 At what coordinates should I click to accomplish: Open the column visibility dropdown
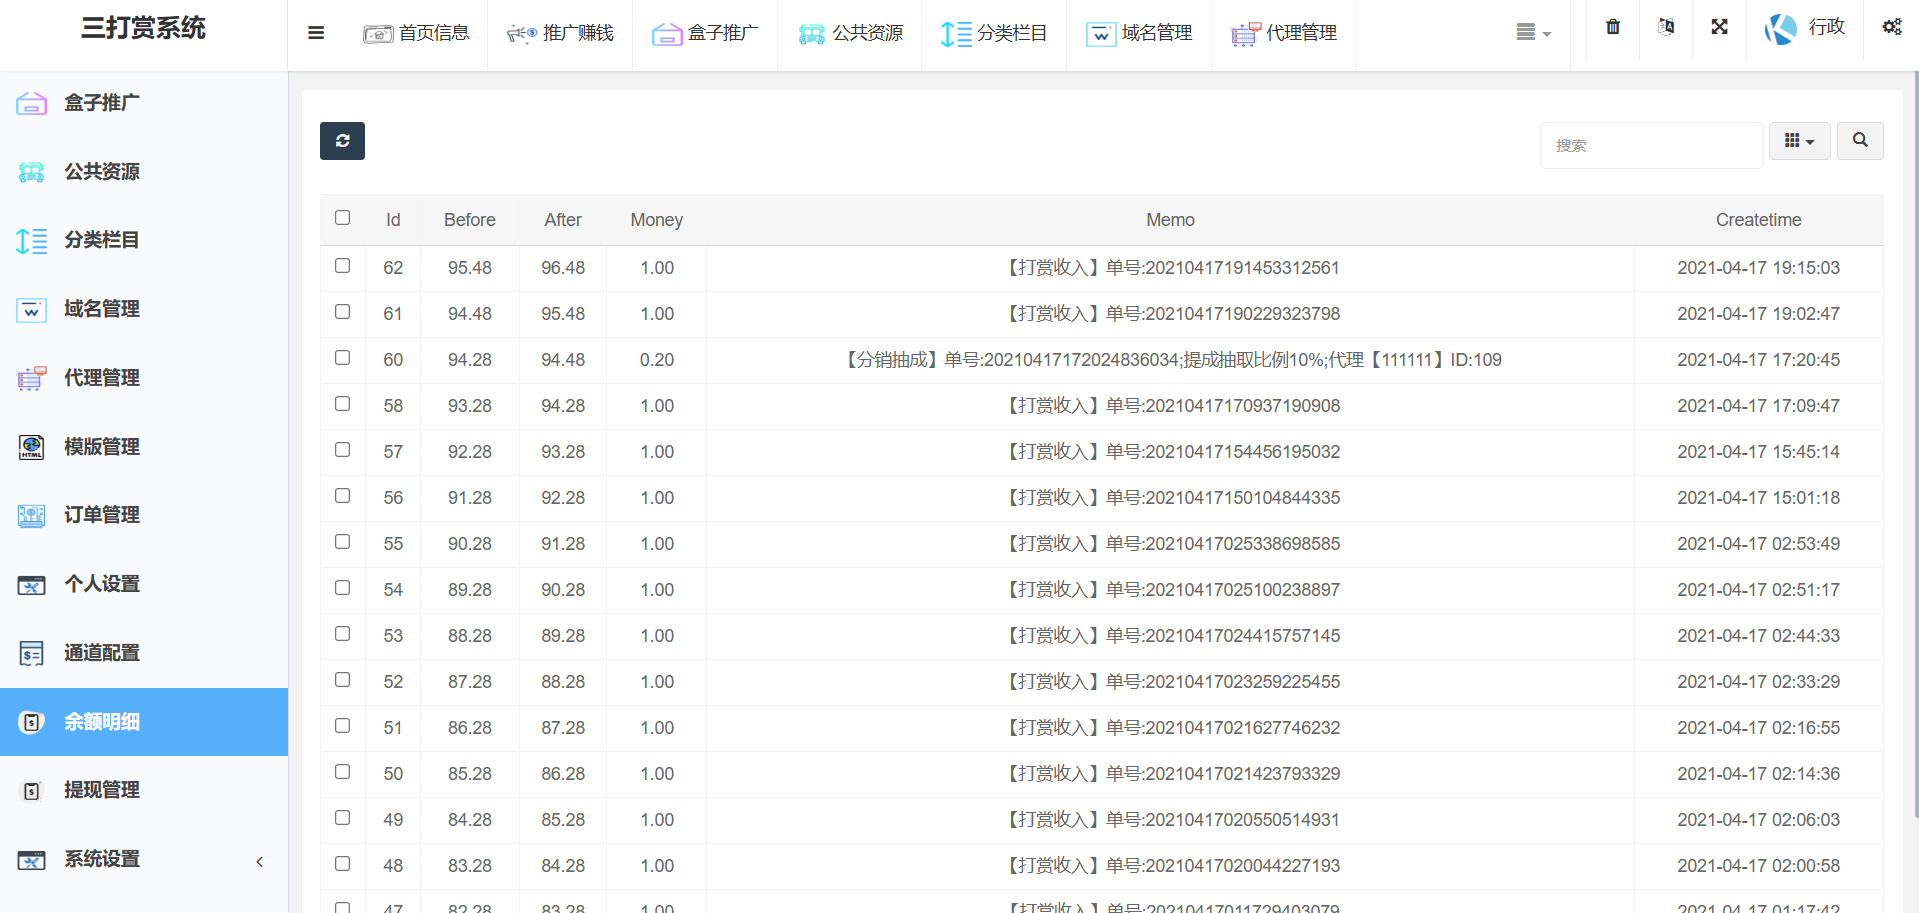[x=1799, y=141]
